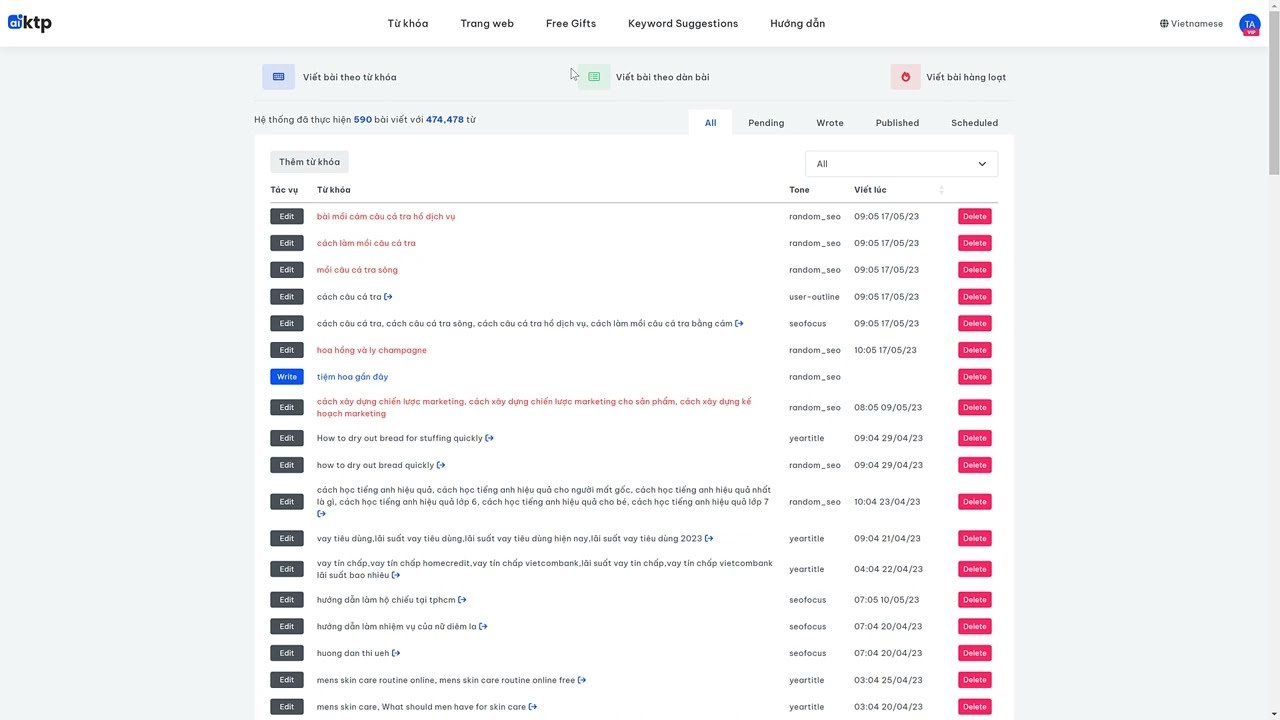Open the link icon after cách làm mồi câu cá tra bằng cám
The image size is (1280, 720).
tap(740, 323)
